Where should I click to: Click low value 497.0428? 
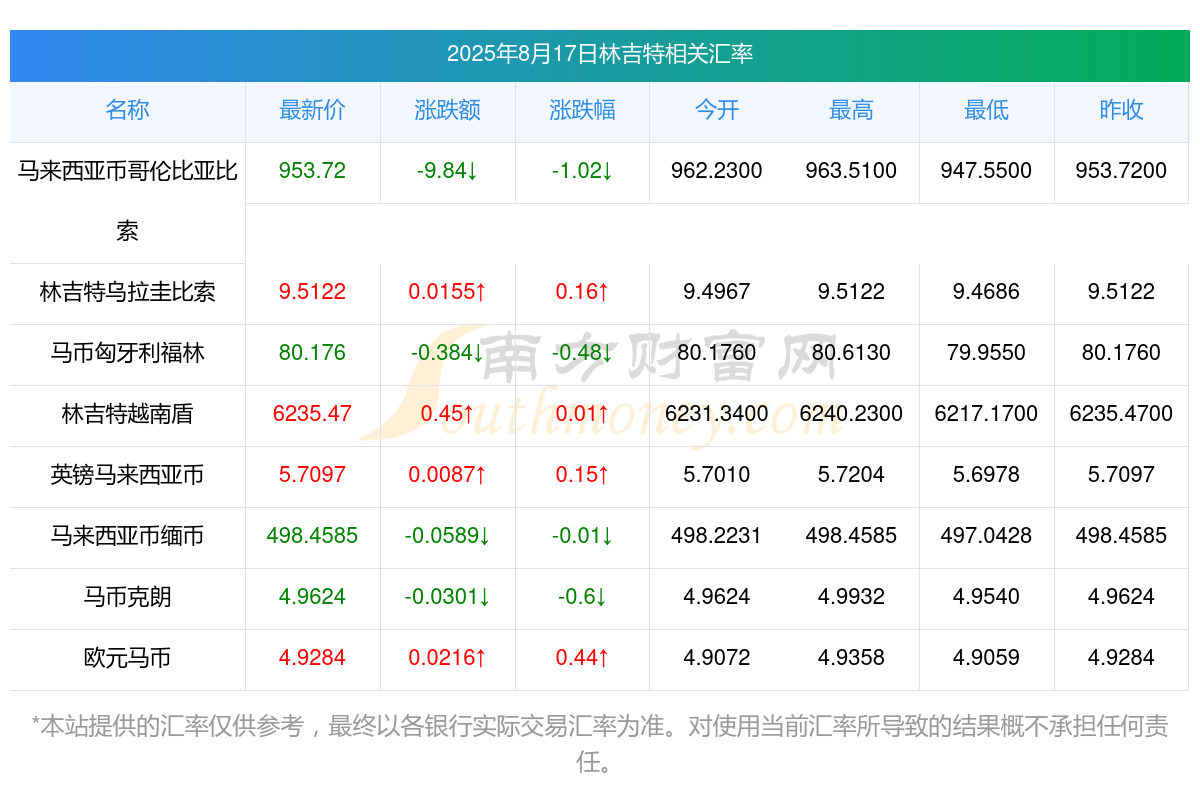986,536
